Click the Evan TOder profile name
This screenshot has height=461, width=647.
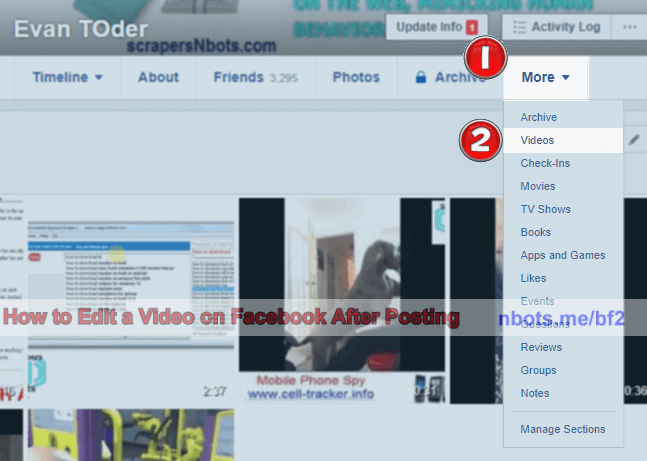pyautogui.click(x=81, y=29)
